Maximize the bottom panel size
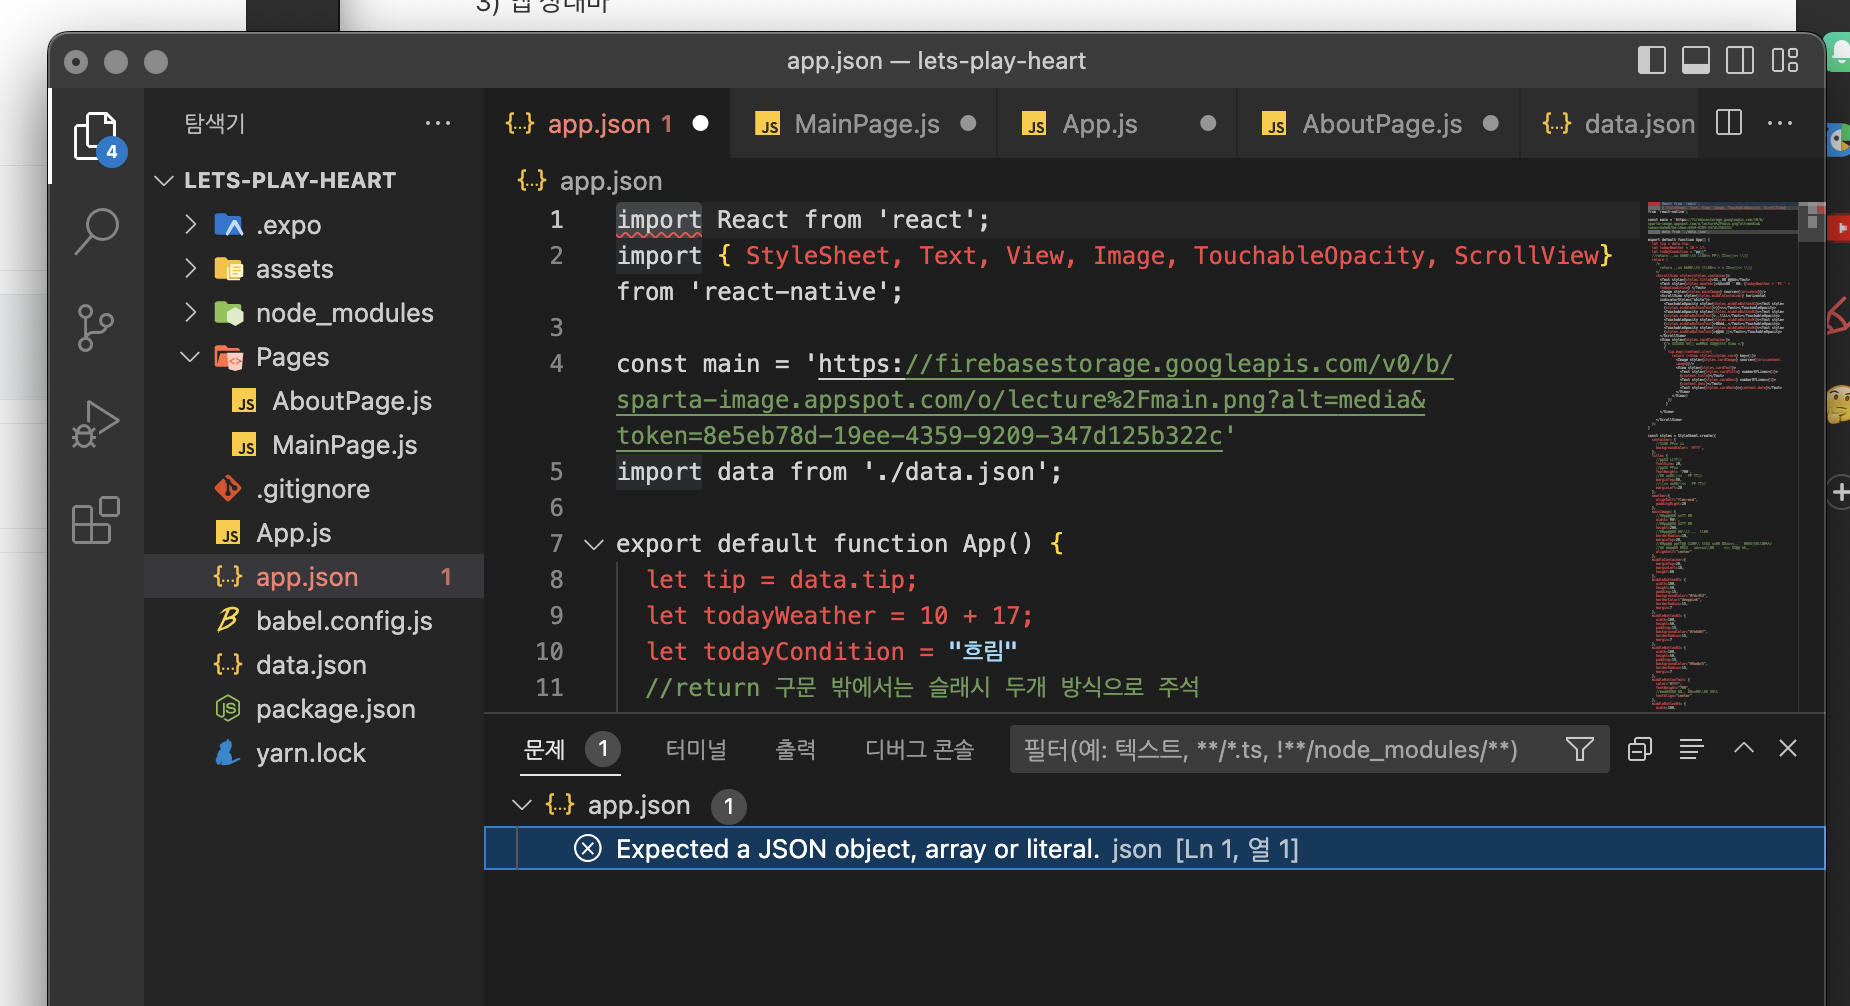 point(1744,748)
